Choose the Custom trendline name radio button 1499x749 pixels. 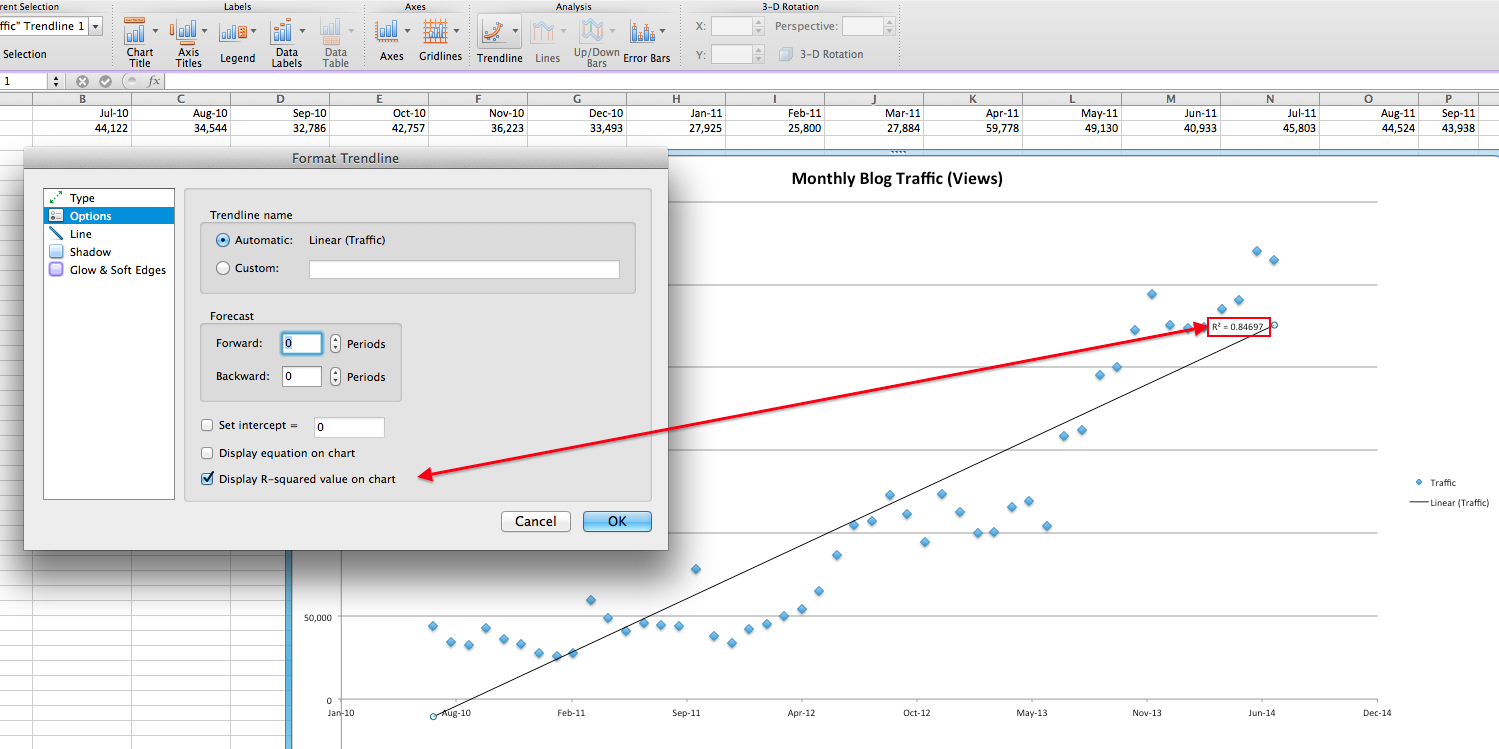pyautogui.click(x=223, y=268)
